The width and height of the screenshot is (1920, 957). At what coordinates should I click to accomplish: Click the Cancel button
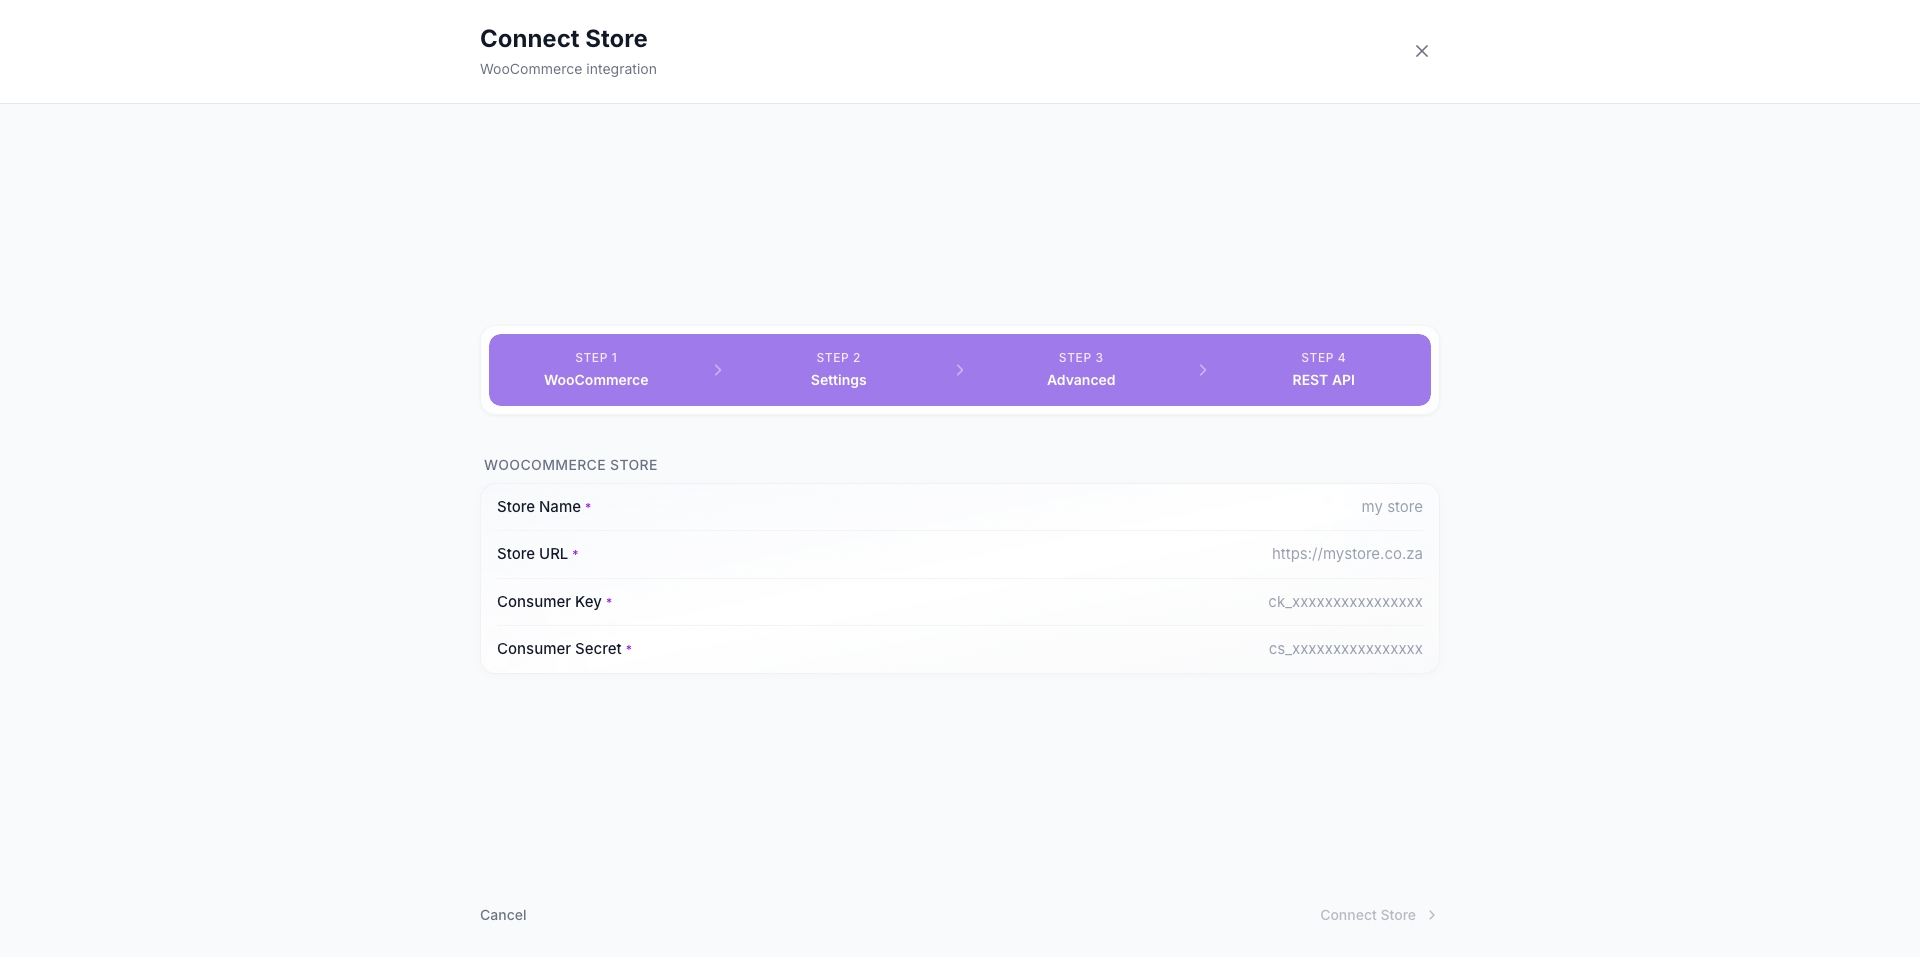pyautogui.click(x=502, y=915)
